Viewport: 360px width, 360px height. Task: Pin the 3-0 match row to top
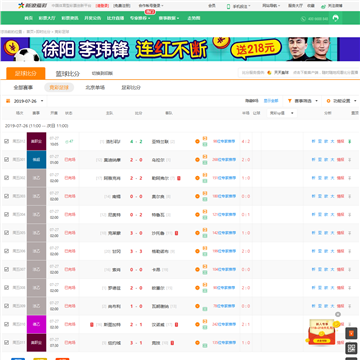point(349,233)
